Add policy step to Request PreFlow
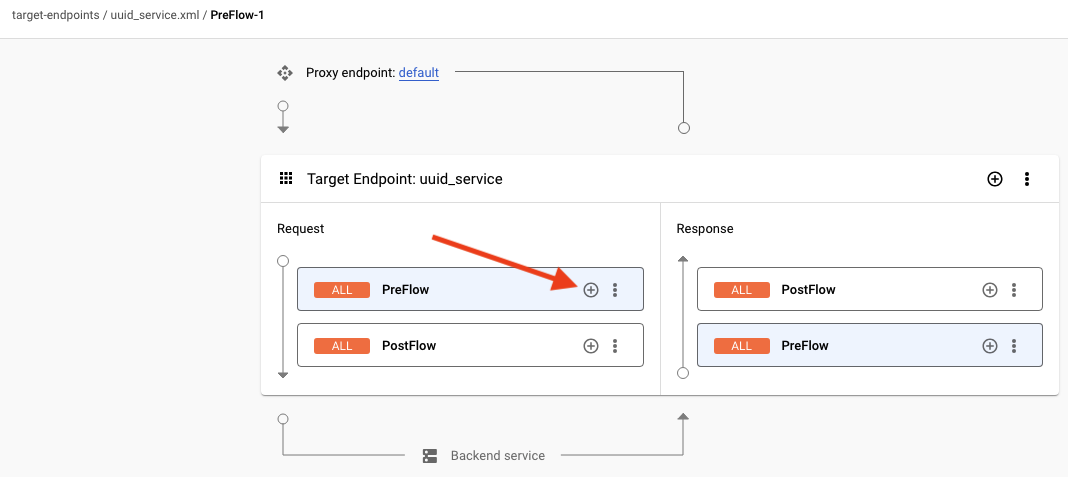This screenshot has height=477, width=1068. [x=591, y=290]
